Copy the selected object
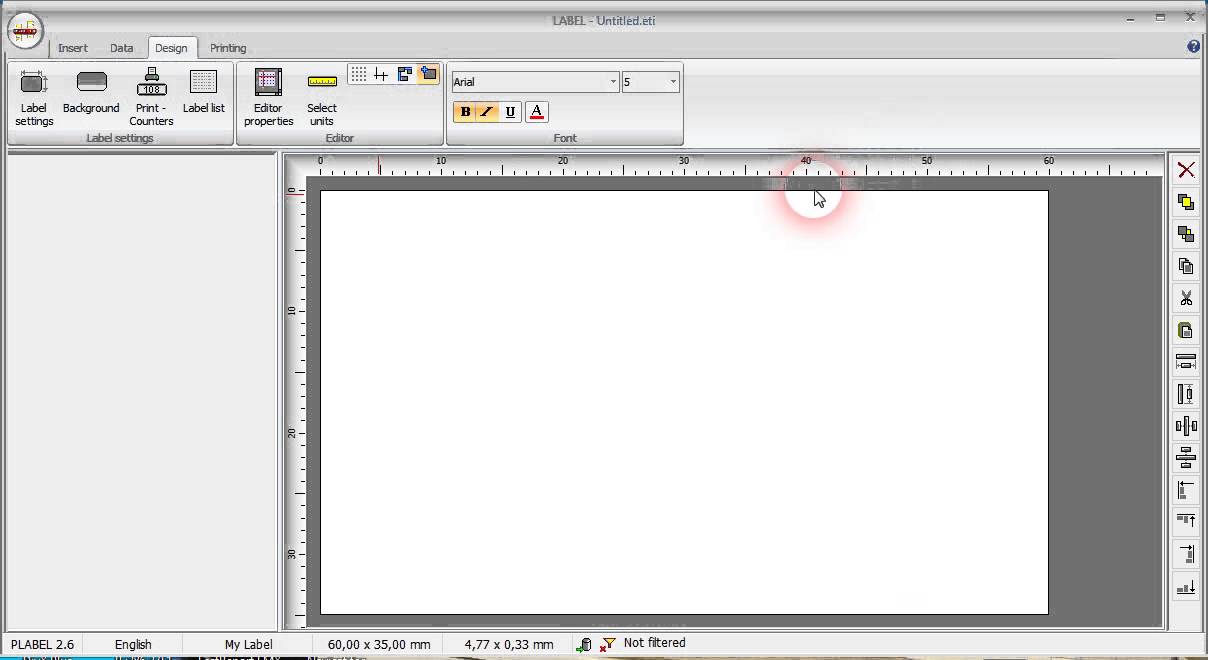 coord(1186,266)
